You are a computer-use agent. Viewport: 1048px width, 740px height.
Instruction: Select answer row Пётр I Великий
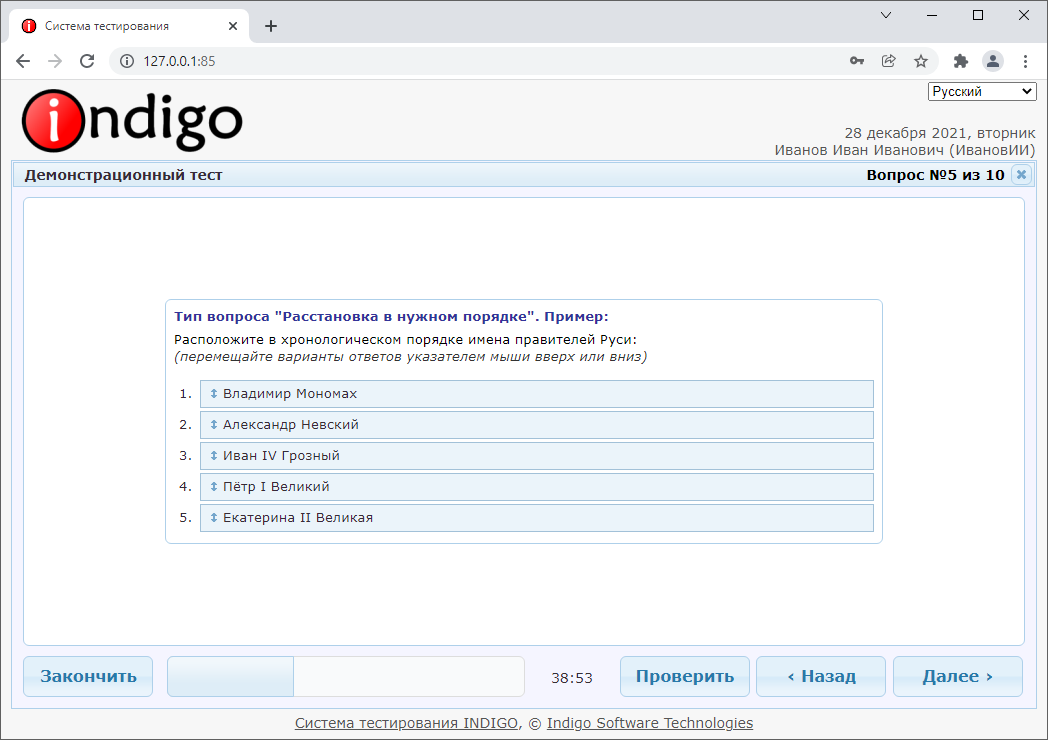pyautogui.click(x=537, y=487)
